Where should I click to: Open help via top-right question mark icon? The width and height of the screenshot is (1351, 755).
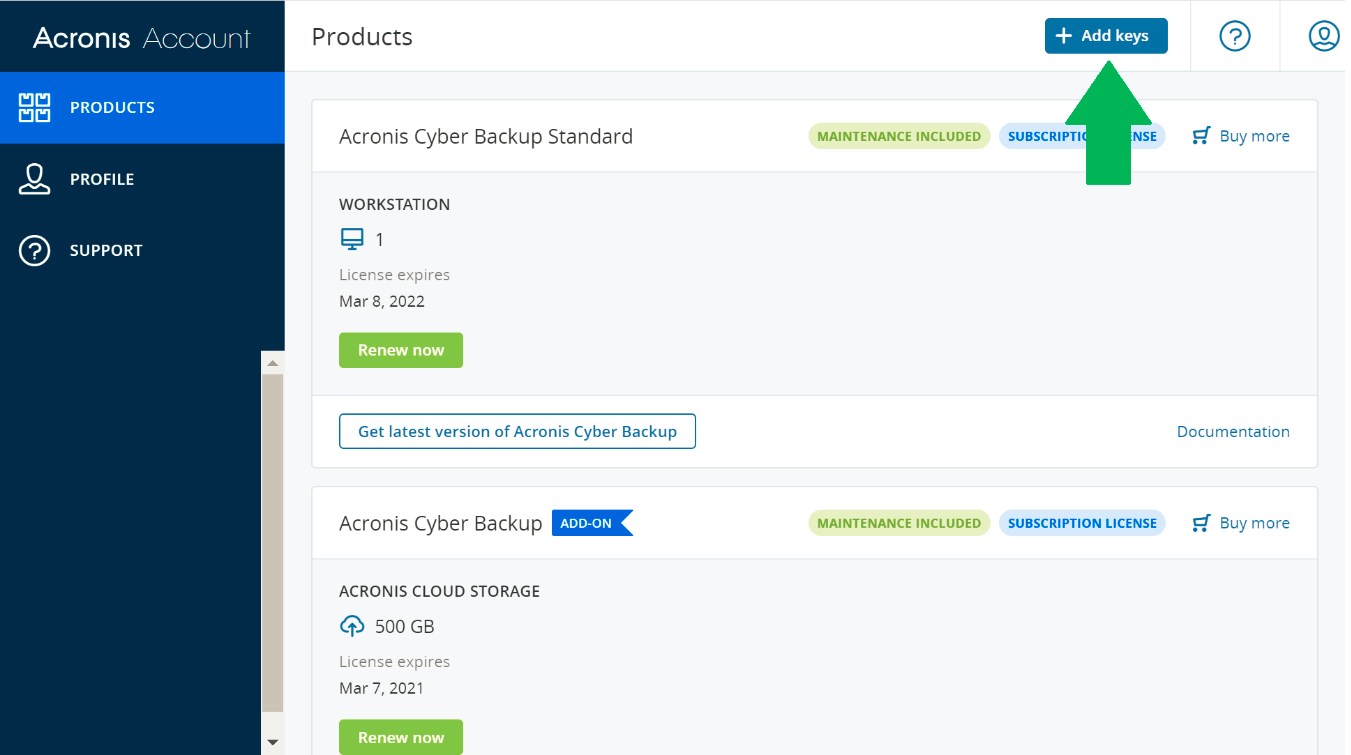[1235, 36]
